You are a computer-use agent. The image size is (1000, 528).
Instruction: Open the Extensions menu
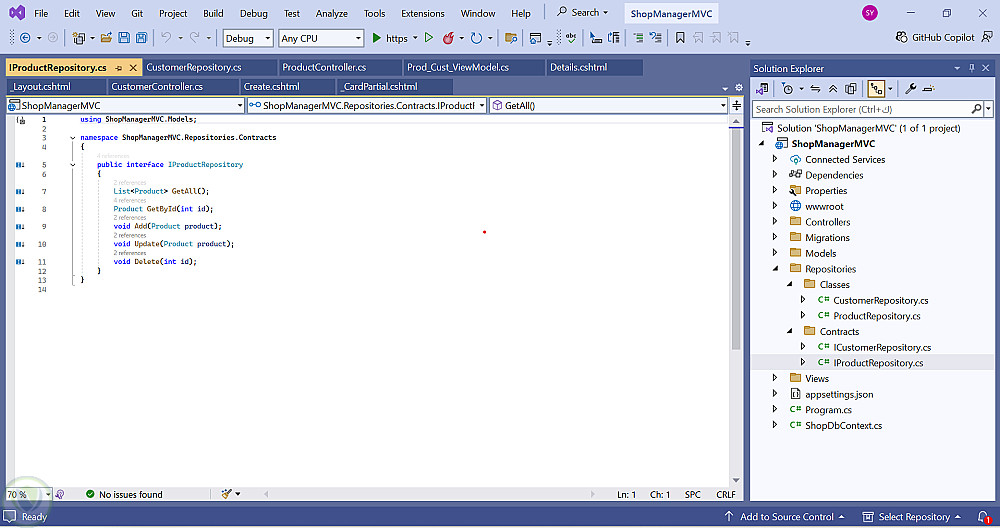(x=422, y=13)
